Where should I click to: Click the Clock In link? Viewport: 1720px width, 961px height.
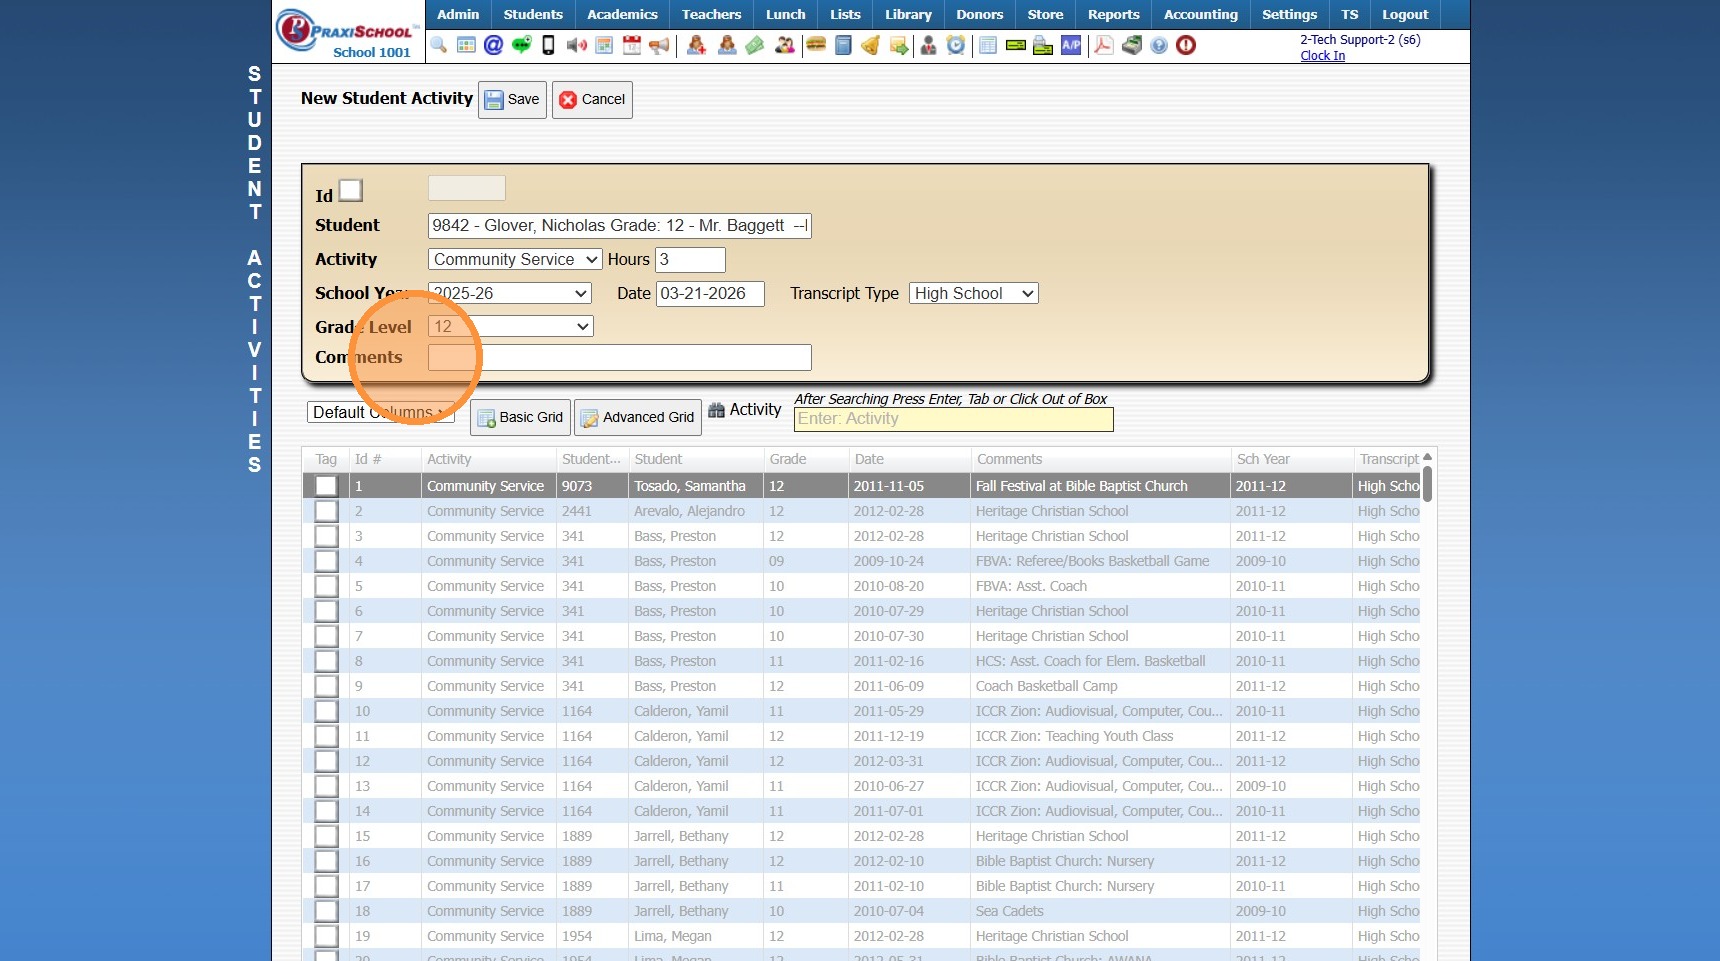click(x=1322, y=56)
